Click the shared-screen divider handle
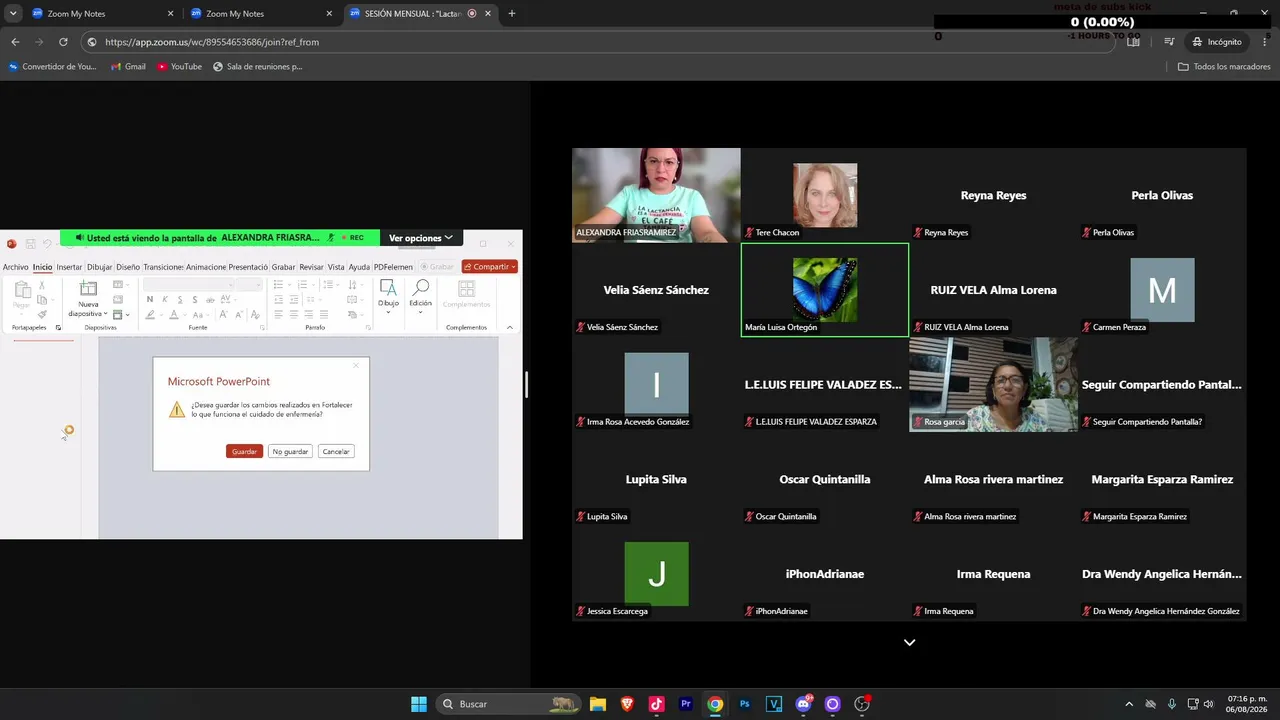This screenshot has height=720, width=1280. pos(526,384)
